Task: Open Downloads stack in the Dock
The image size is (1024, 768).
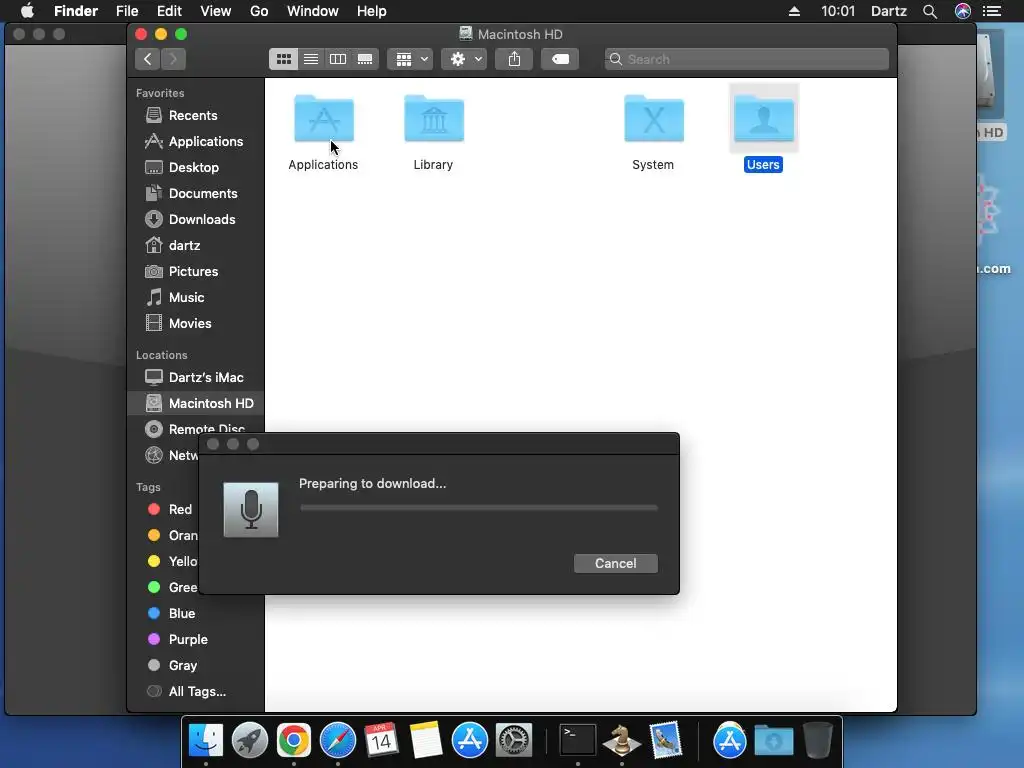Action: click(774, 740)
